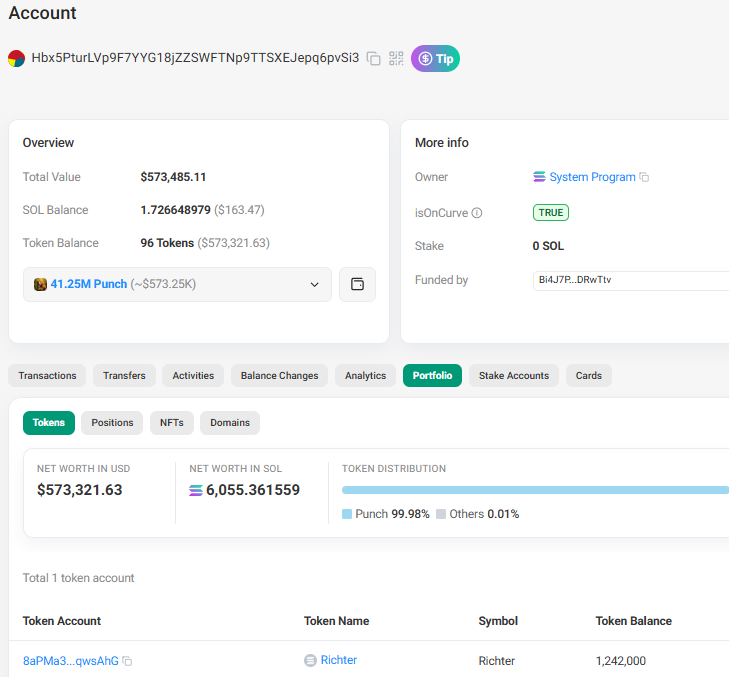Viewport: 729px width, 677px height.
Task: Click the Punch token thumbnail icon
Action: [40, 284]
